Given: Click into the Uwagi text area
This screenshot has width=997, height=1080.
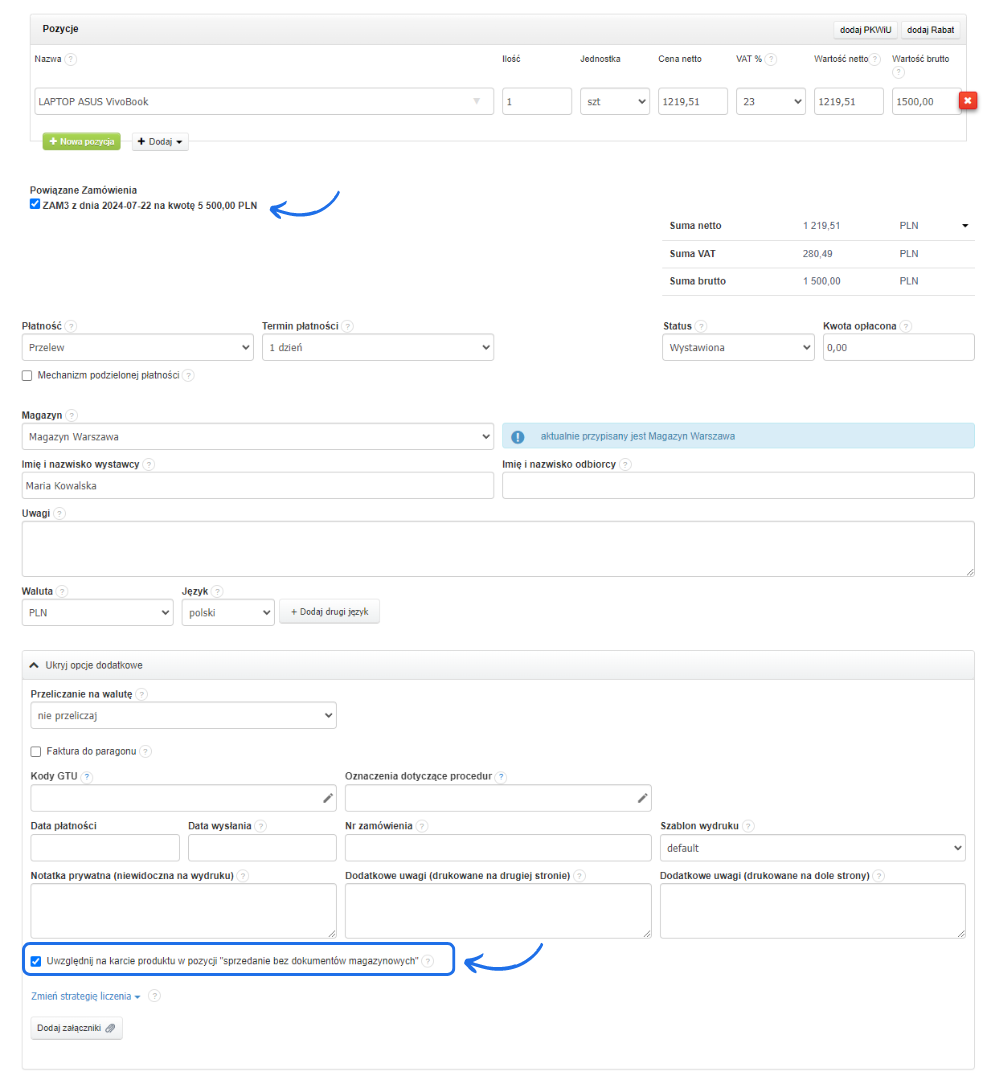Looking at the screenshot, I should [x=497, y=548].
